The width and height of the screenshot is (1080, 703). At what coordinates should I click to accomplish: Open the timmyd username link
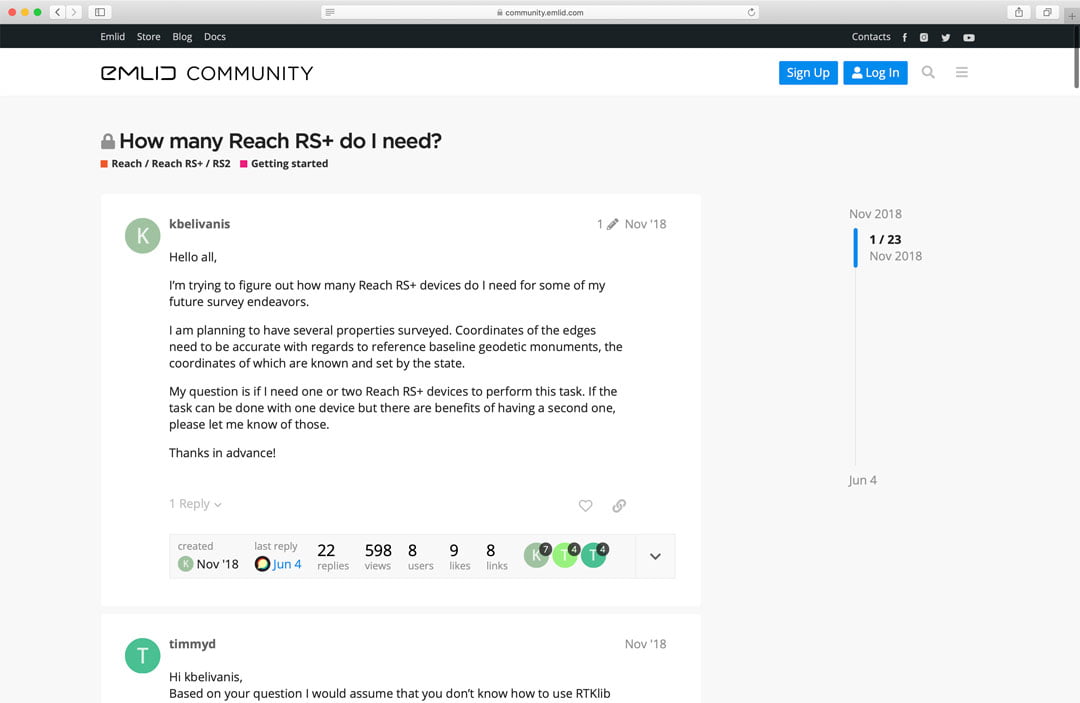click(x=192, y=644)
